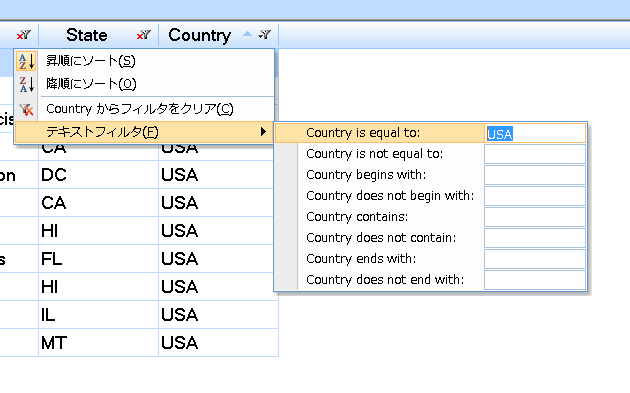Click the ascending sort A-Z icon
630x393 pixels.
click(27, 61)
